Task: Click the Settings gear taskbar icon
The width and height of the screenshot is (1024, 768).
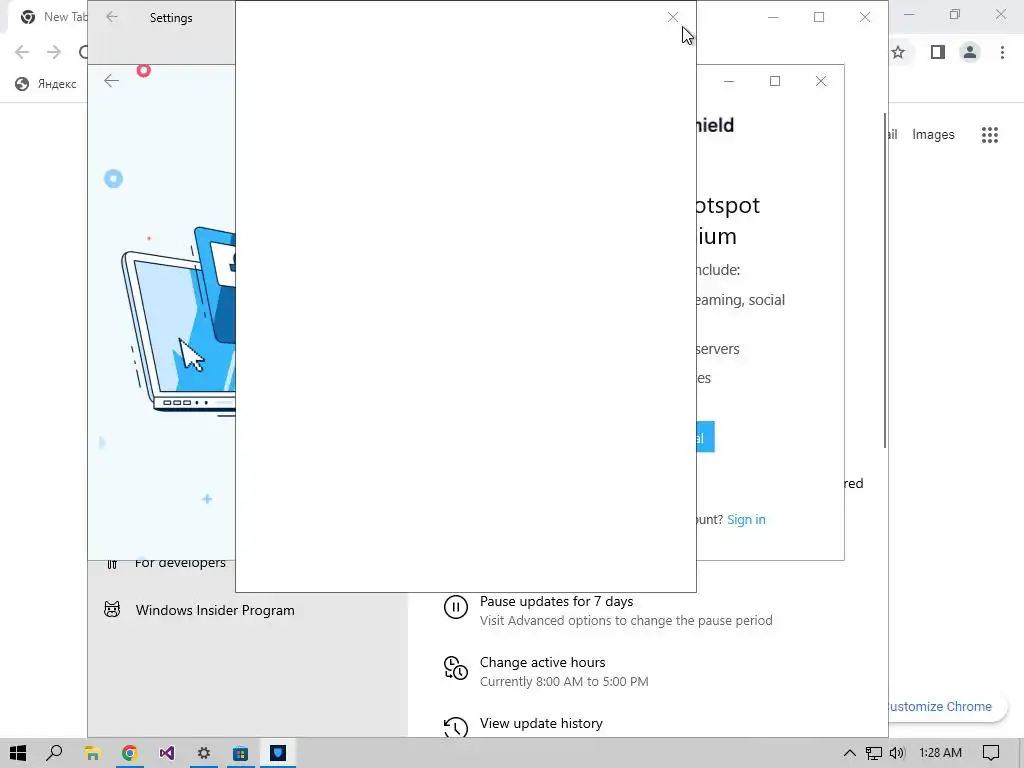Action: (x=204, y=753)
